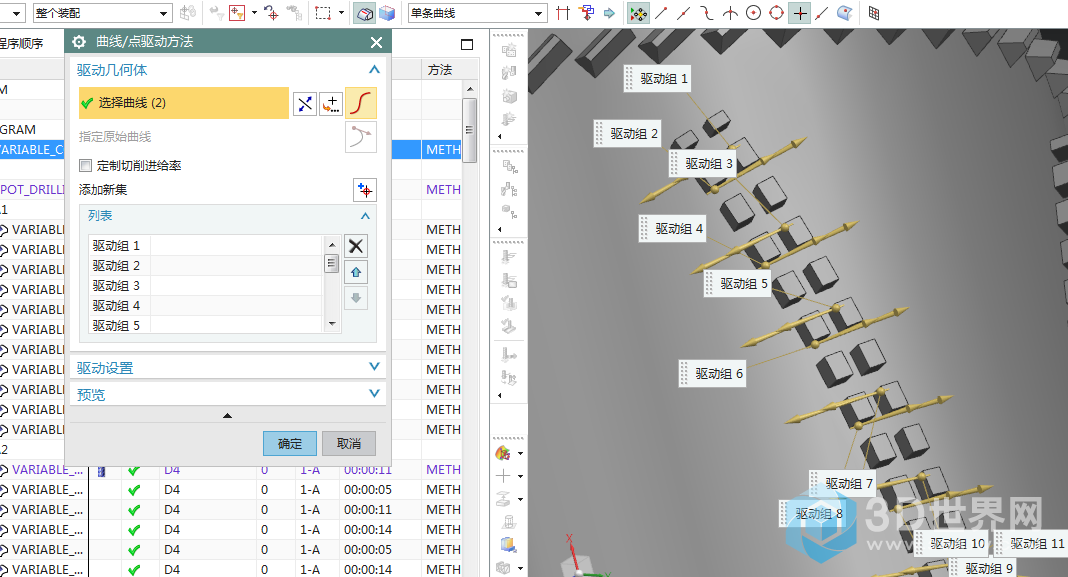Click the 添加新集 add new set icon
The width and height of the screenshot is (1068, 577).
point(364,190)
